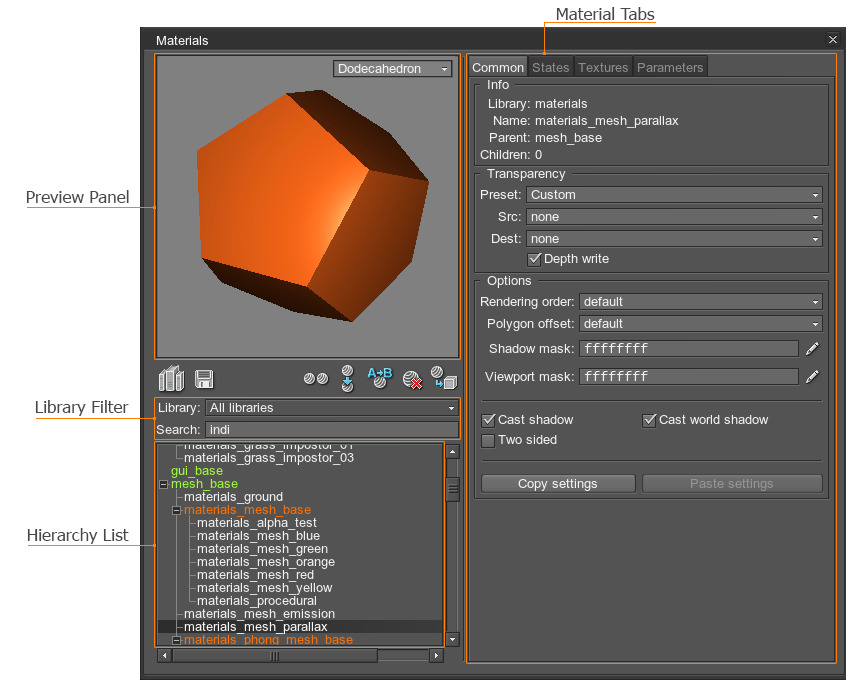This screenshot has width=859, height=680.
Task: Click the floppy-disk save materials icon
Action: coord(204,379)
